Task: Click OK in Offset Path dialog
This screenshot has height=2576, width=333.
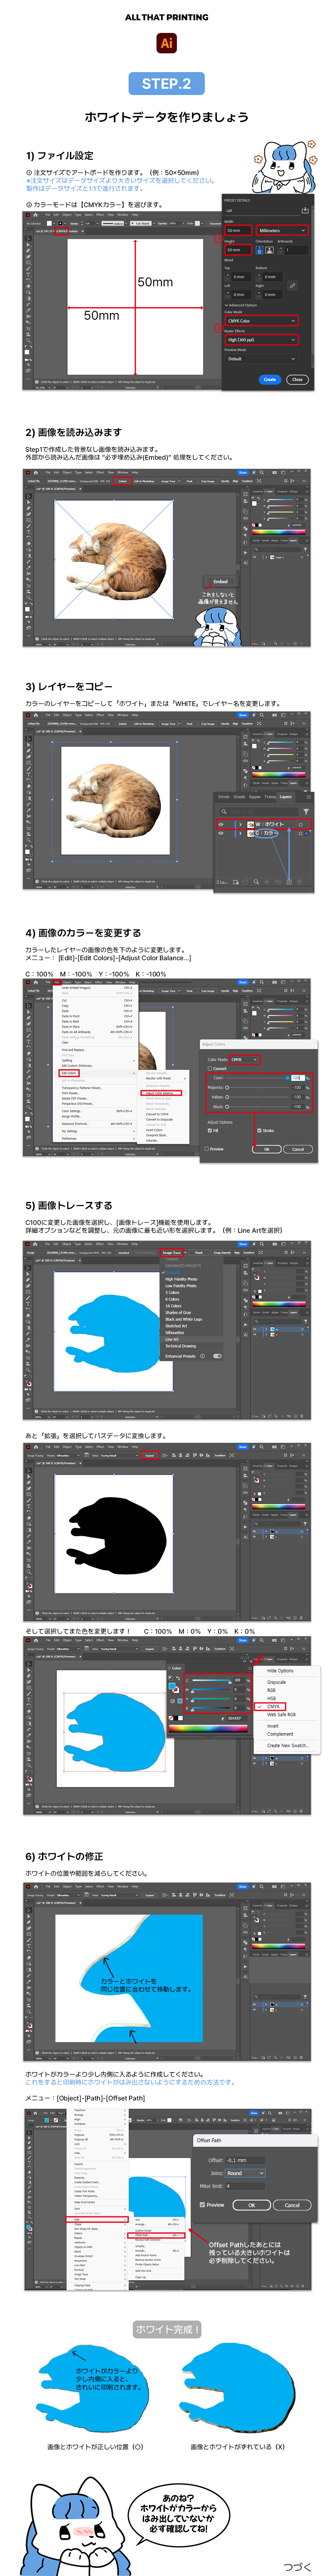Action: coord(252,2205)
